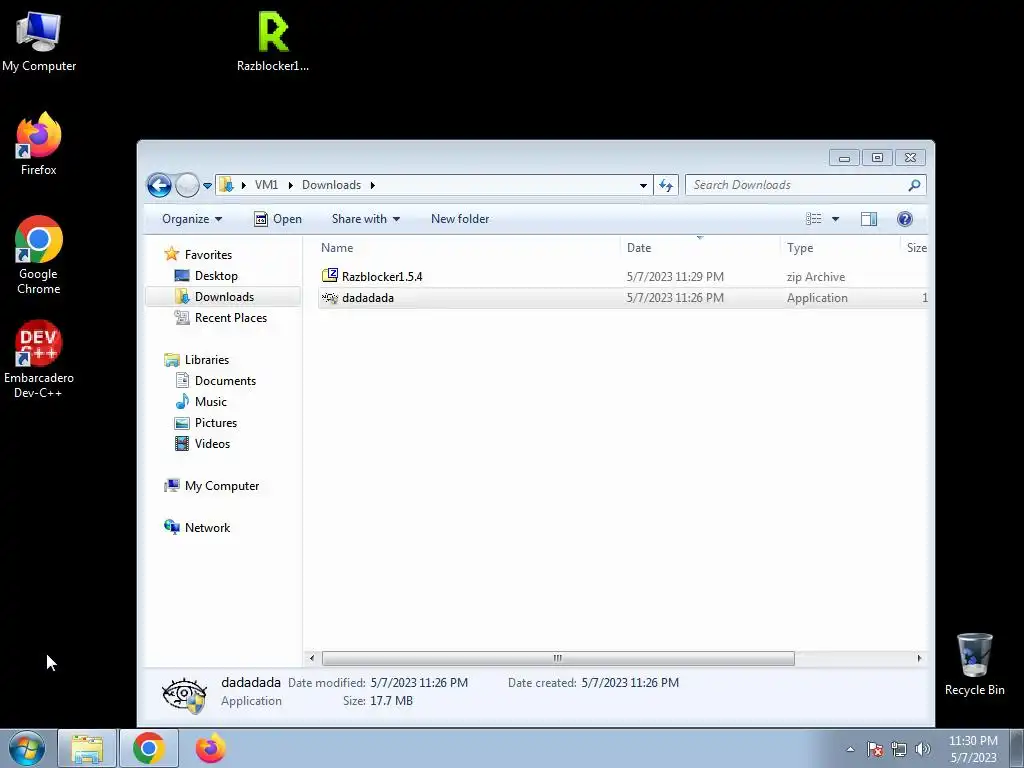This screenshot has height=768, width=1024.
Task: Click VM1 in the address path
Action: 266,185
